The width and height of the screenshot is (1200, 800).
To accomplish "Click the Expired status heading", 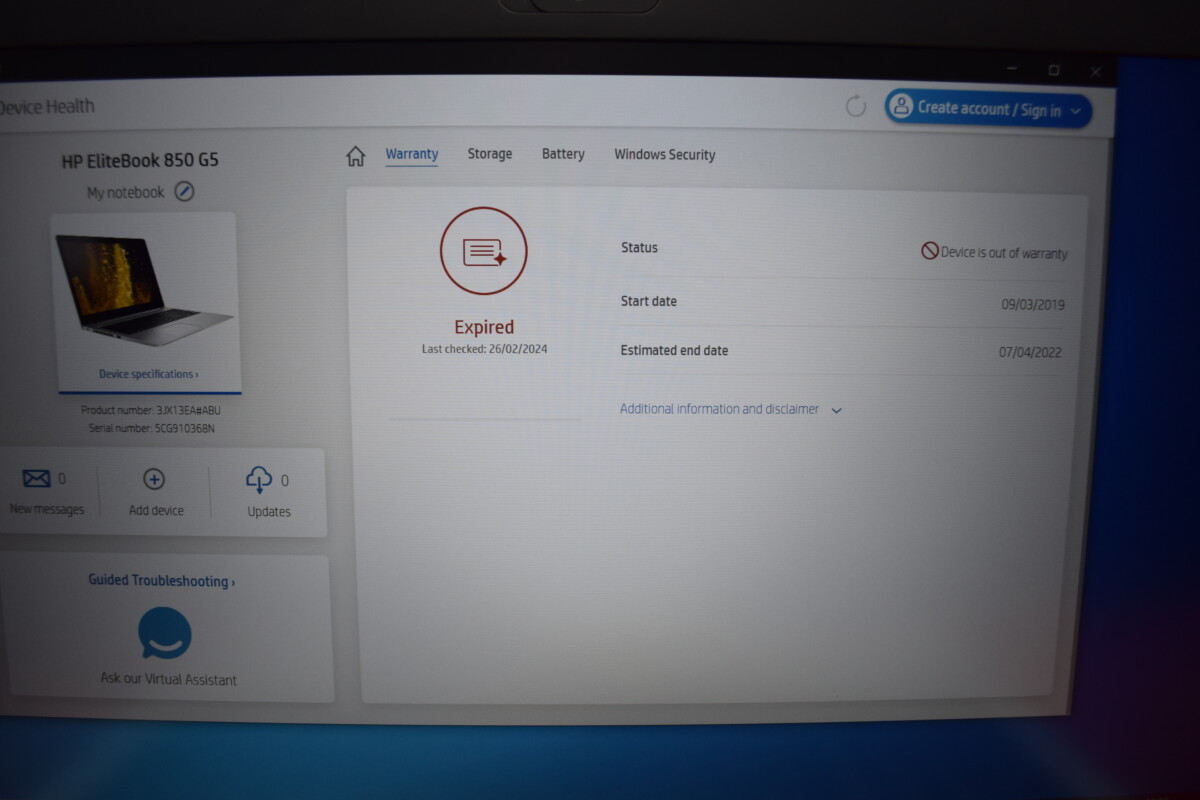I will pos(484,327).
